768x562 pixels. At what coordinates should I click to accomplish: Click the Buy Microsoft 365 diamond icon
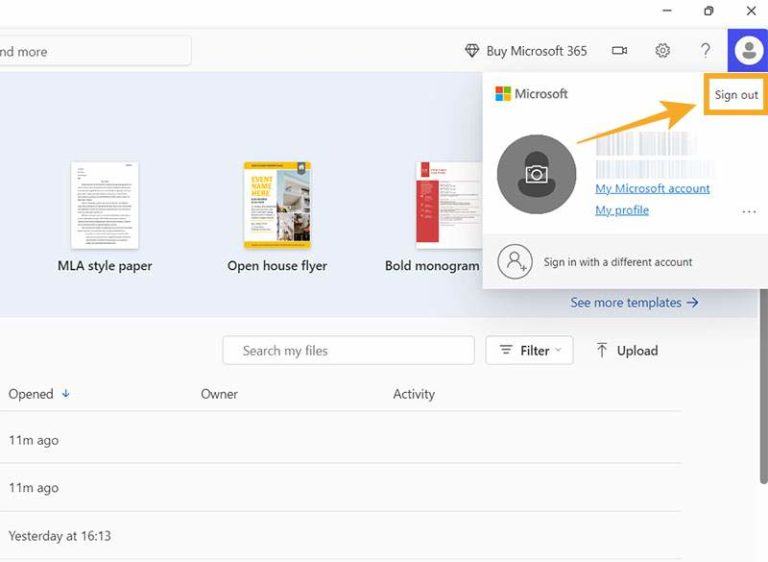[472, 51]
